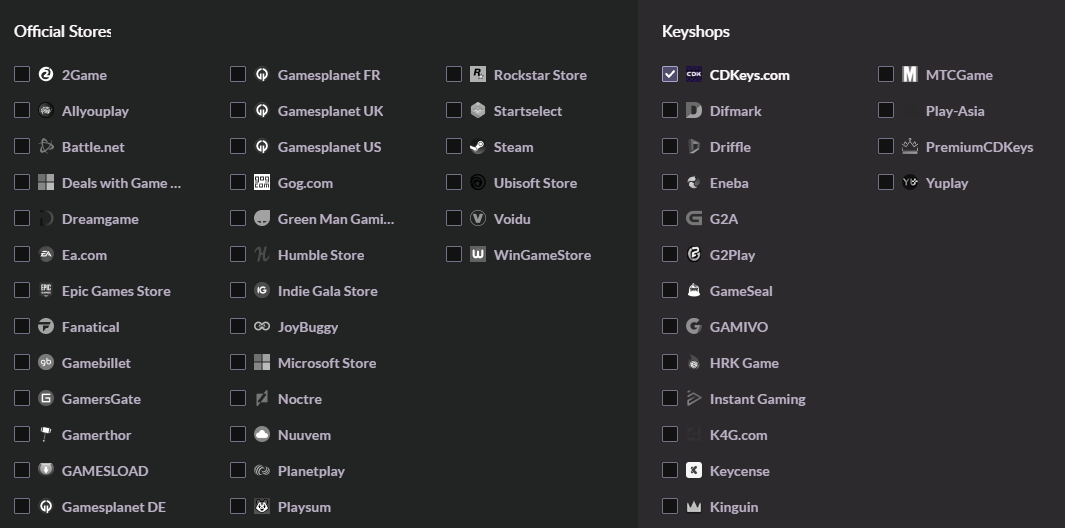Click the Battle.net logo icon

pos(46,146)
